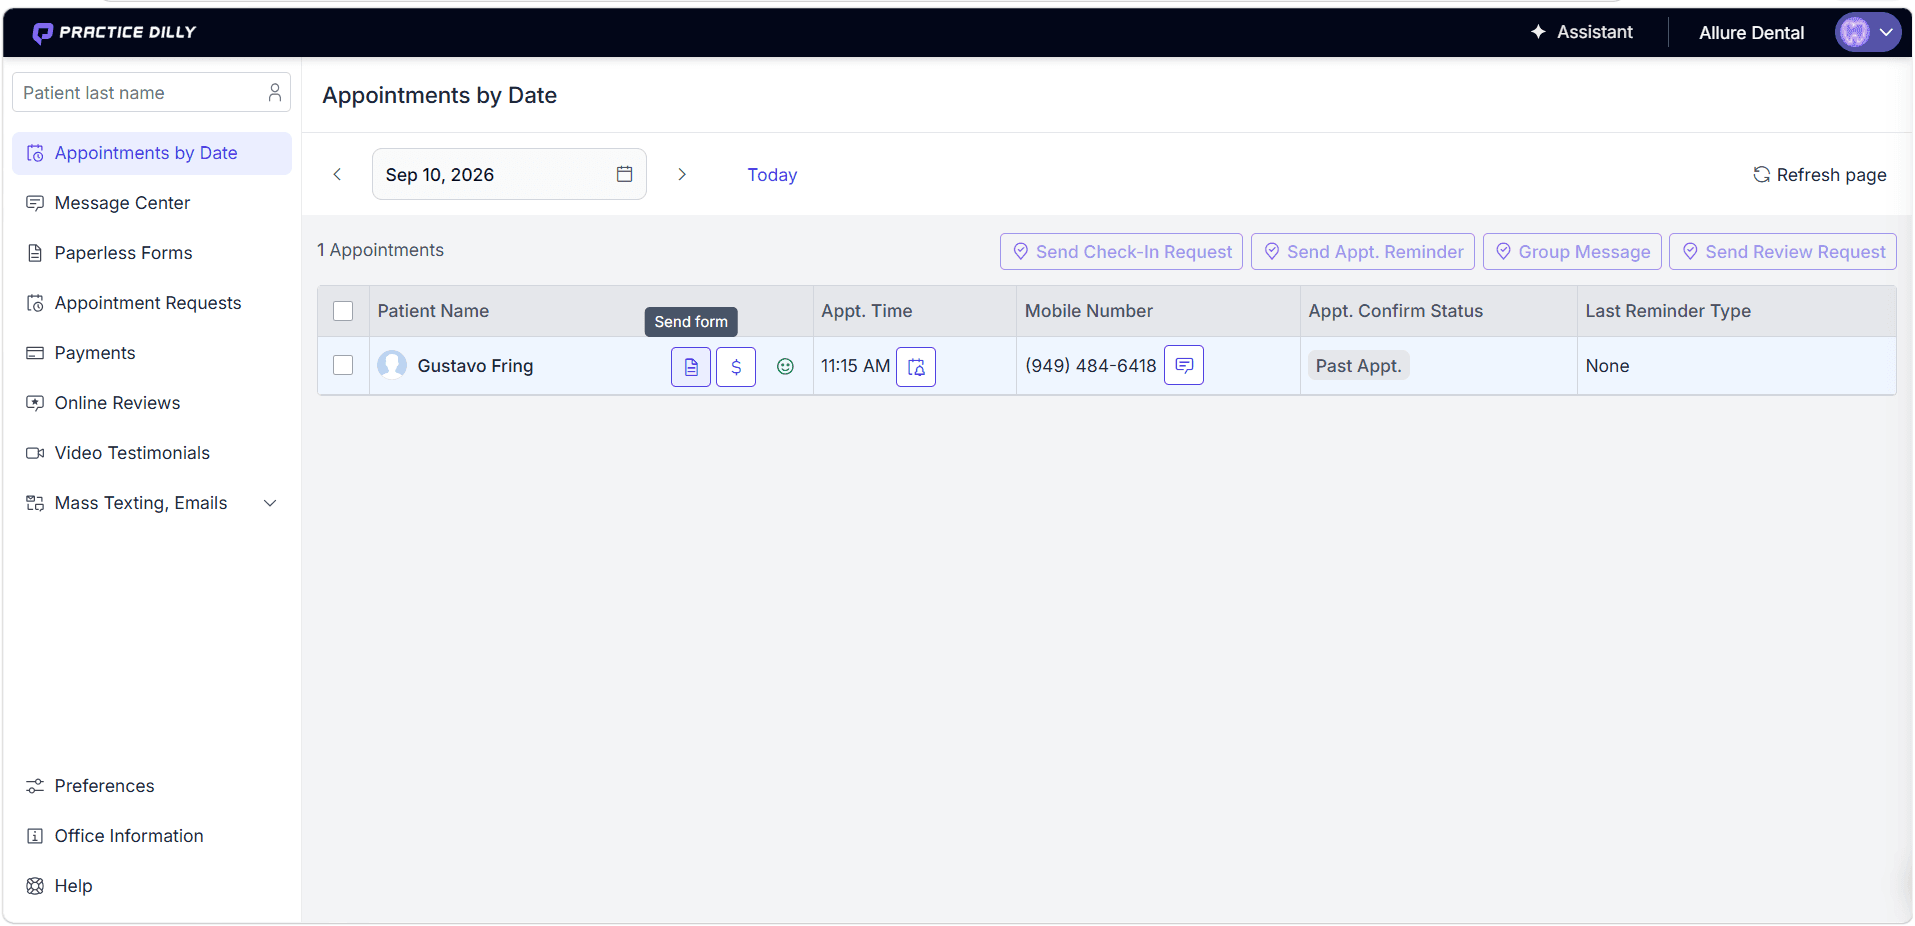Open the text message icon next to phone number

[1184, 365]
